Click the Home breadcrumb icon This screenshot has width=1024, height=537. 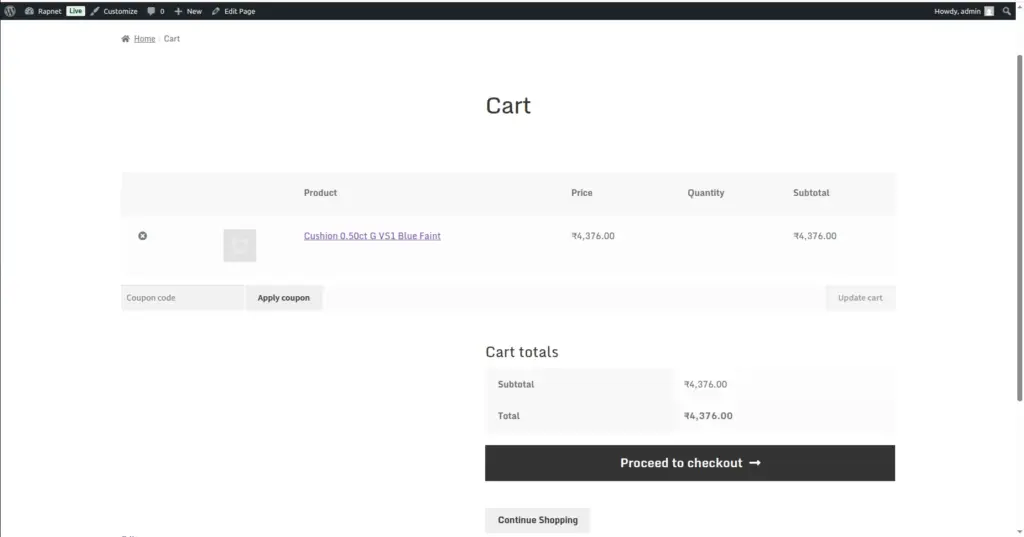click(x=125, y=39)
